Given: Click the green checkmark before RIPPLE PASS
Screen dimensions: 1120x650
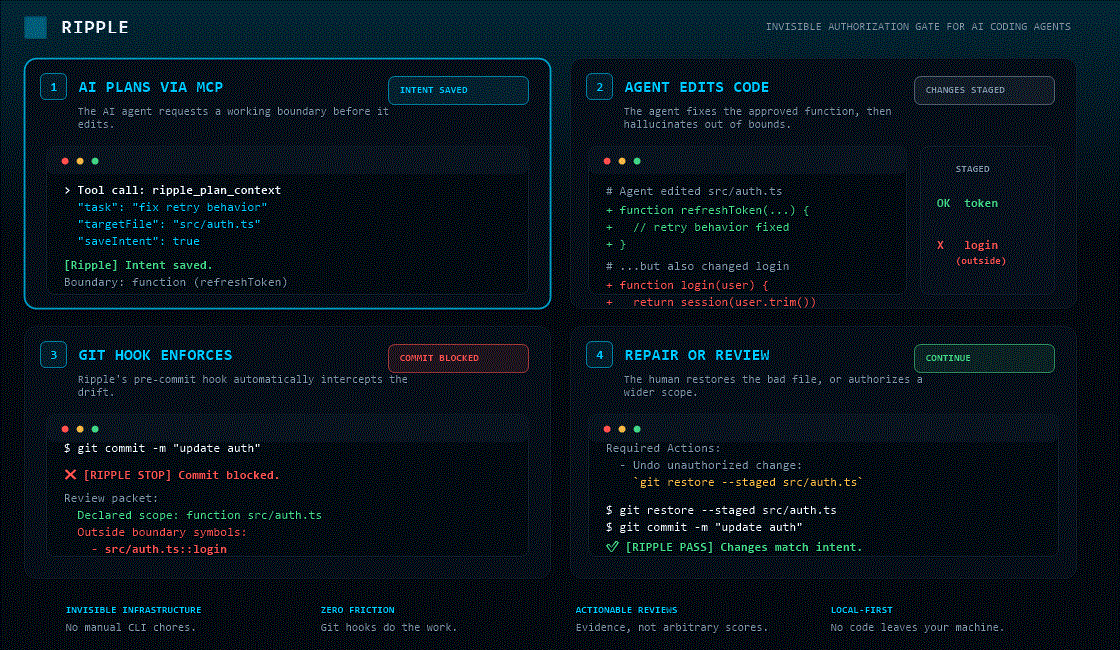Looking at the screenshot, I should pyautogui.click(x=612, y=547).
